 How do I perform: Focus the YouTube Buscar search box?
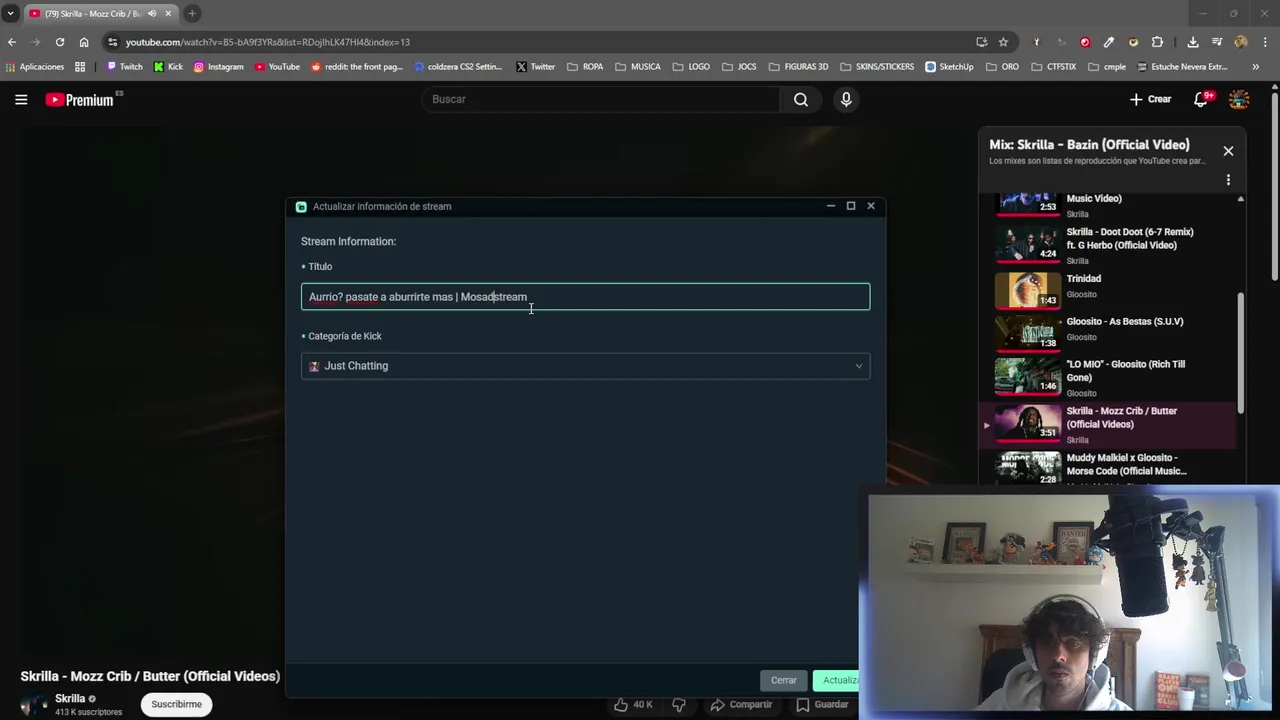pyautogui.click(x=600, y=99)
